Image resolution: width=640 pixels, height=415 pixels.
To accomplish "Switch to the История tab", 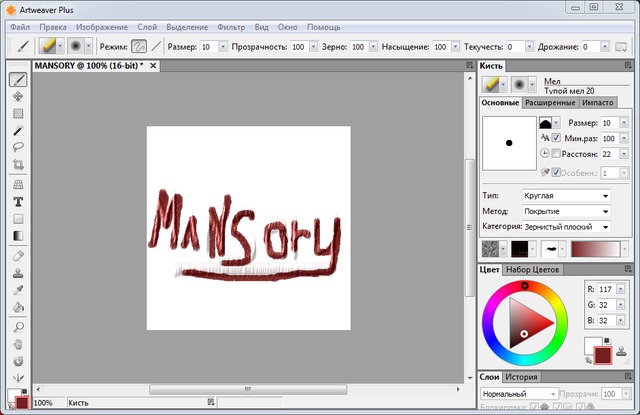I will (x=520, y=377).
